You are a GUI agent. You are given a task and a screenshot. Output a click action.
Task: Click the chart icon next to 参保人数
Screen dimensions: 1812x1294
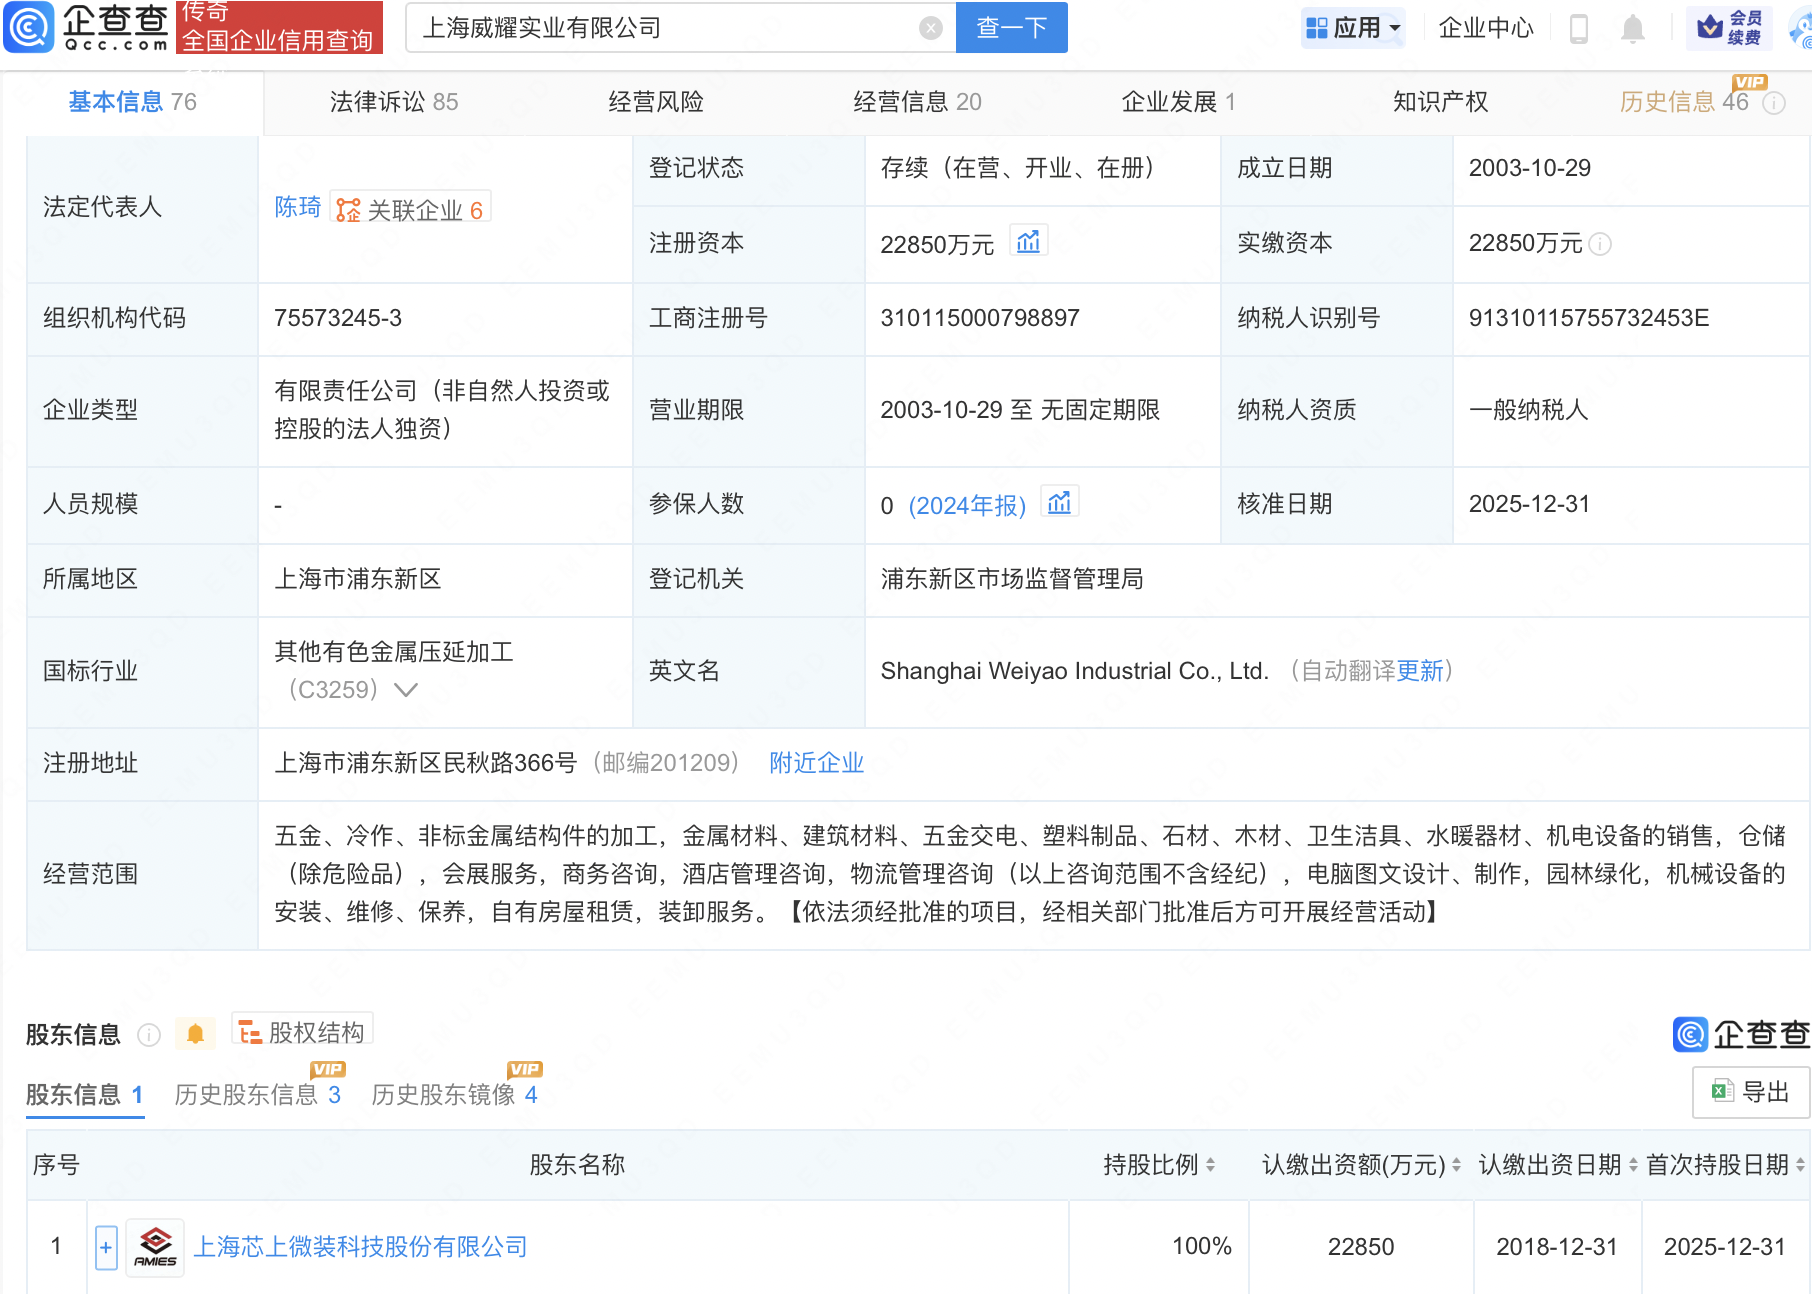tap(1060, 502)
